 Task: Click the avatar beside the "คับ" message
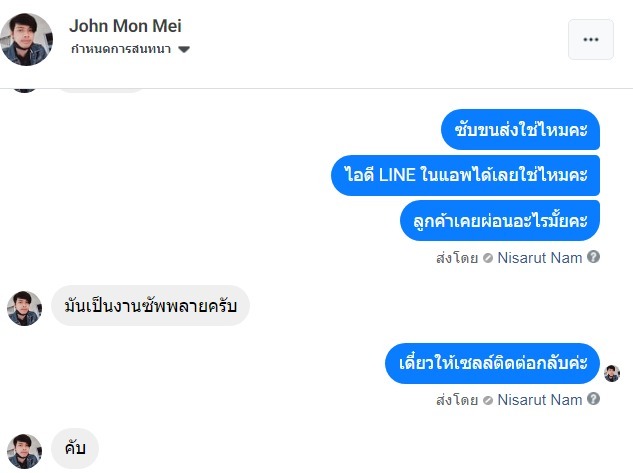pyautogui.click(x=24, y=451)
